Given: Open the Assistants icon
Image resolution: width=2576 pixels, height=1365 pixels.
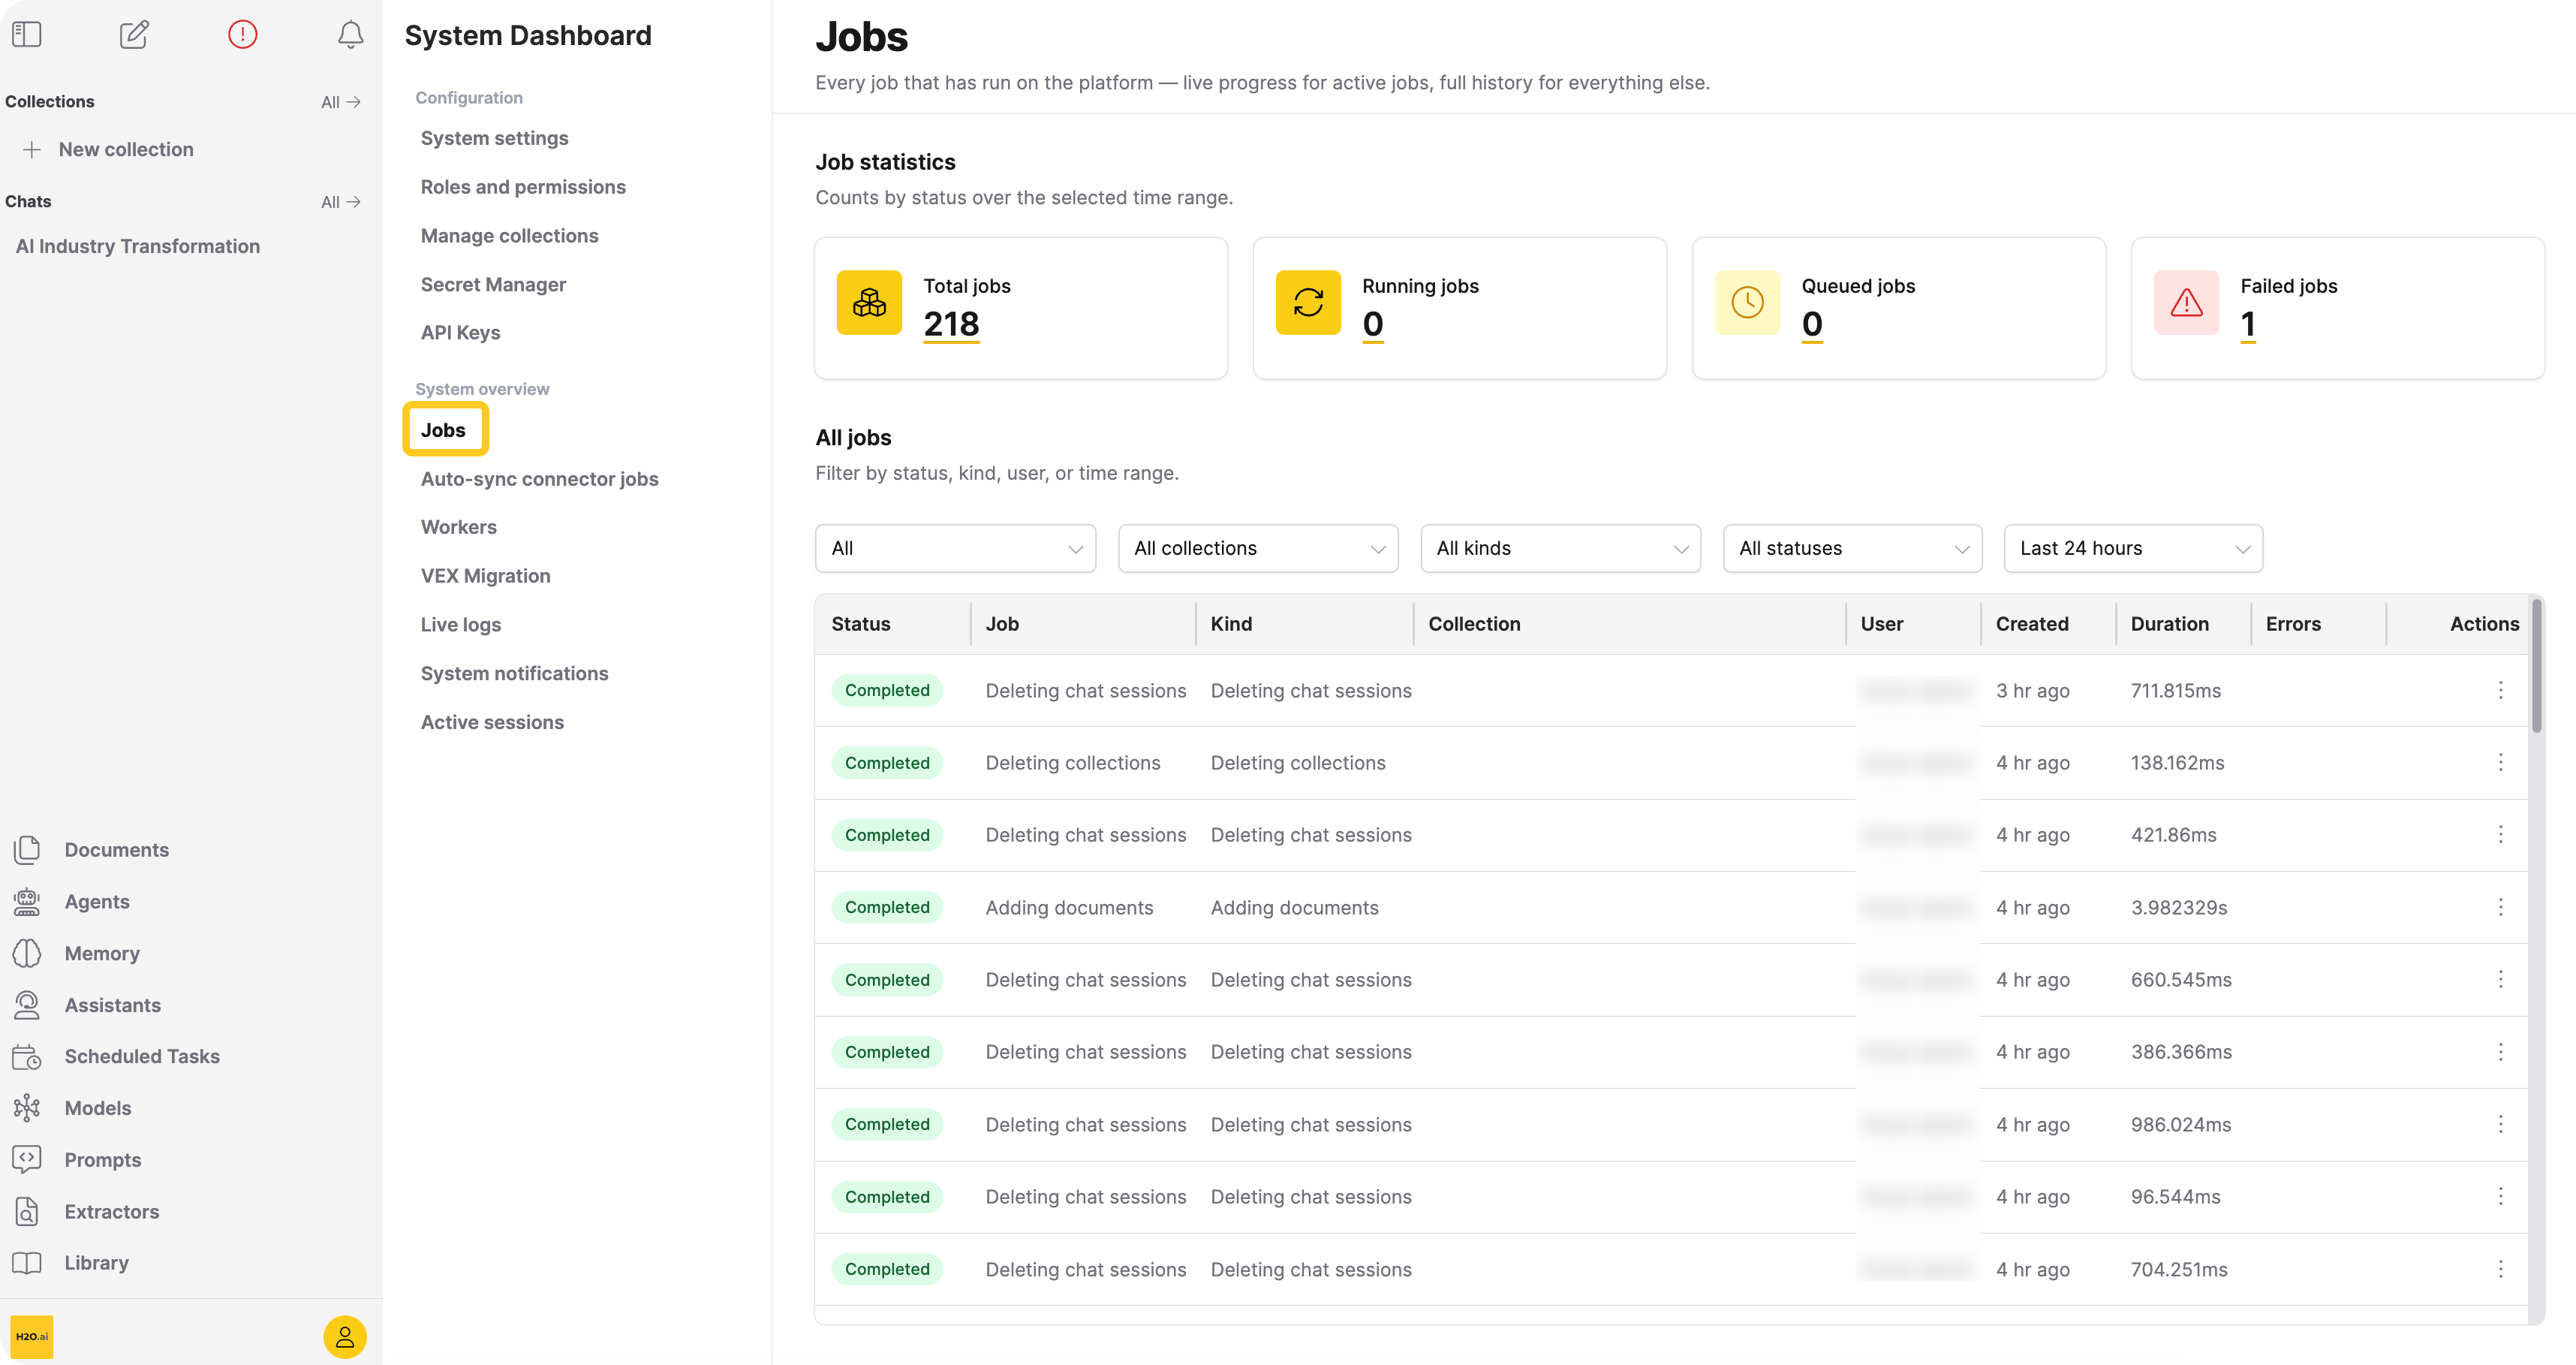Looking at the screenshot, I should [x=27, y=1005].
